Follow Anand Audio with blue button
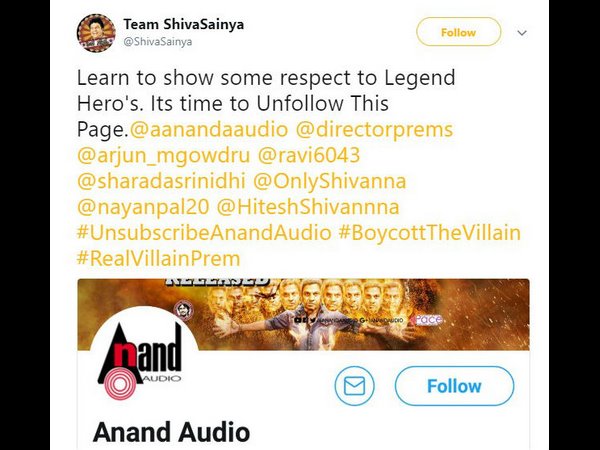The height and width of the screenshot is (450, 600). [454, 386]
